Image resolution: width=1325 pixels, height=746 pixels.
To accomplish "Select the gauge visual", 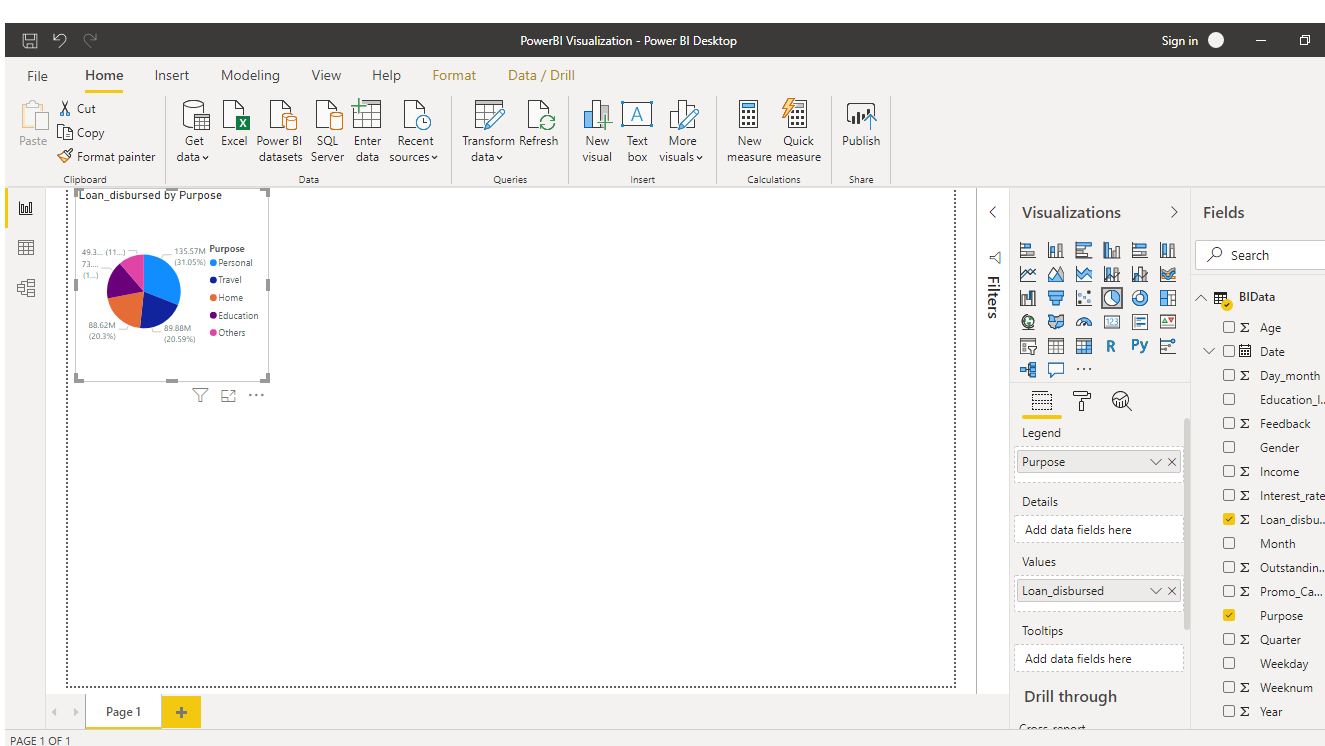I will pyautogui.click(x=1084, y=322).
